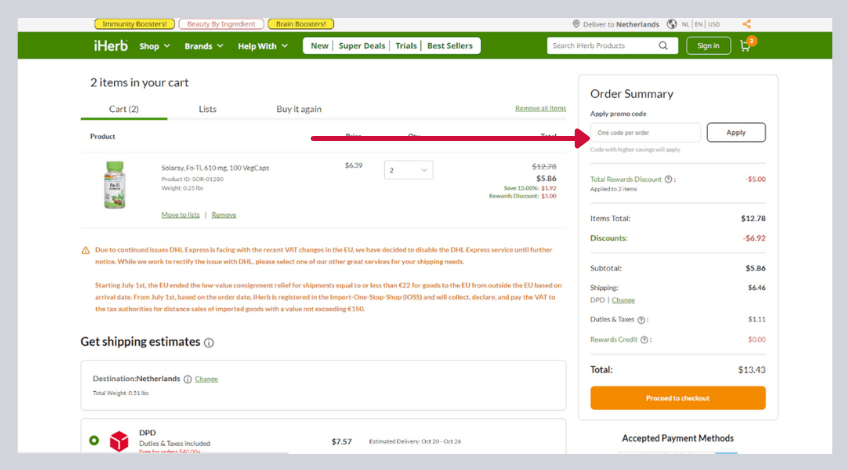Expand the Brands menu
The image size is (847, 470).
204,46
